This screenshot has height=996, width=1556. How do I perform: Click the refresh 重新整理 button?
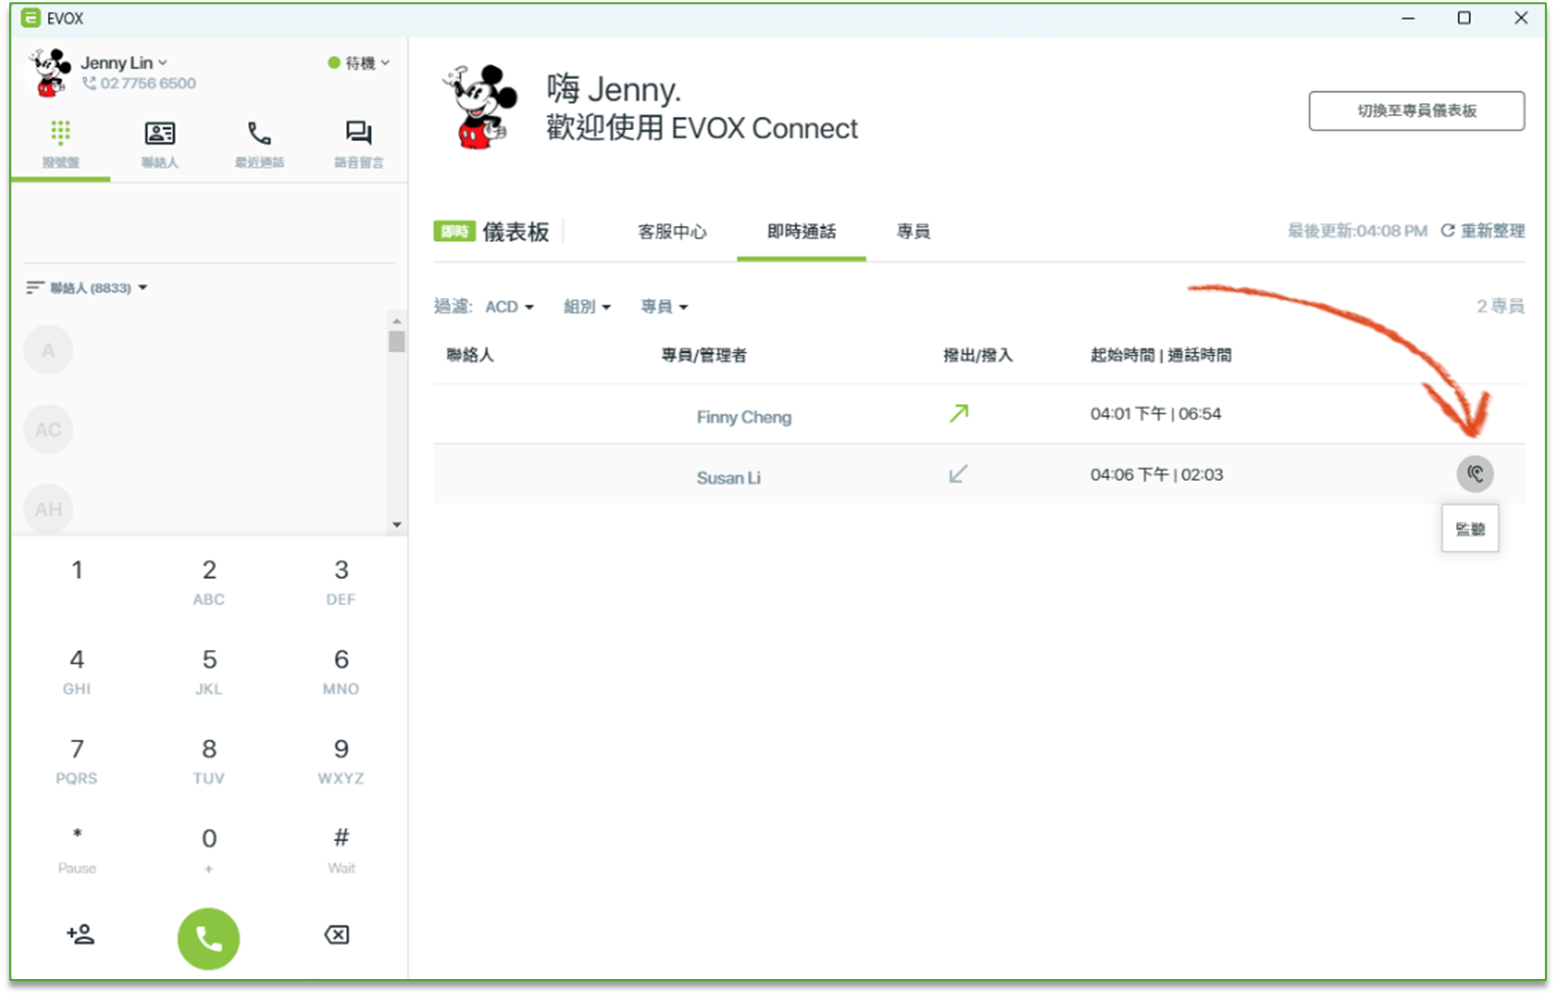1482,231
